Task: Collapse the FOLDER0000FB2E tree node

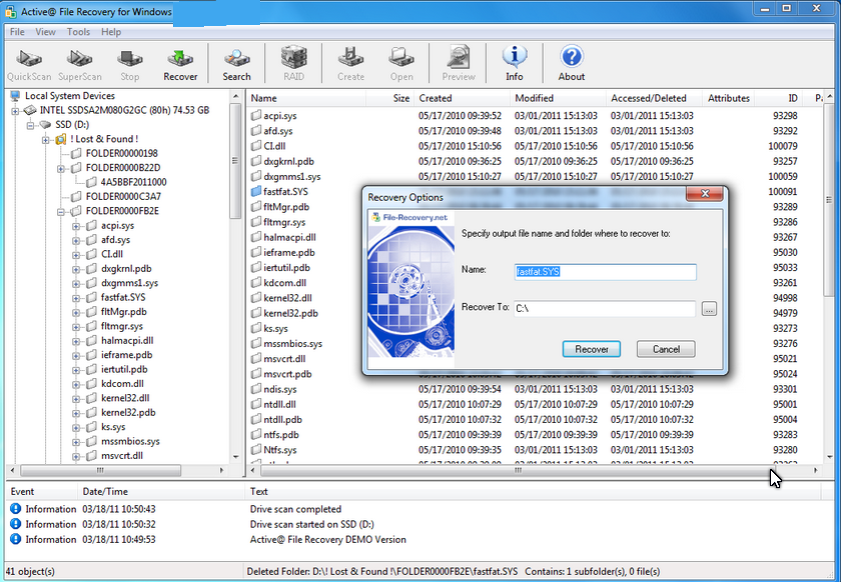Action: click(x=61, y=211)
